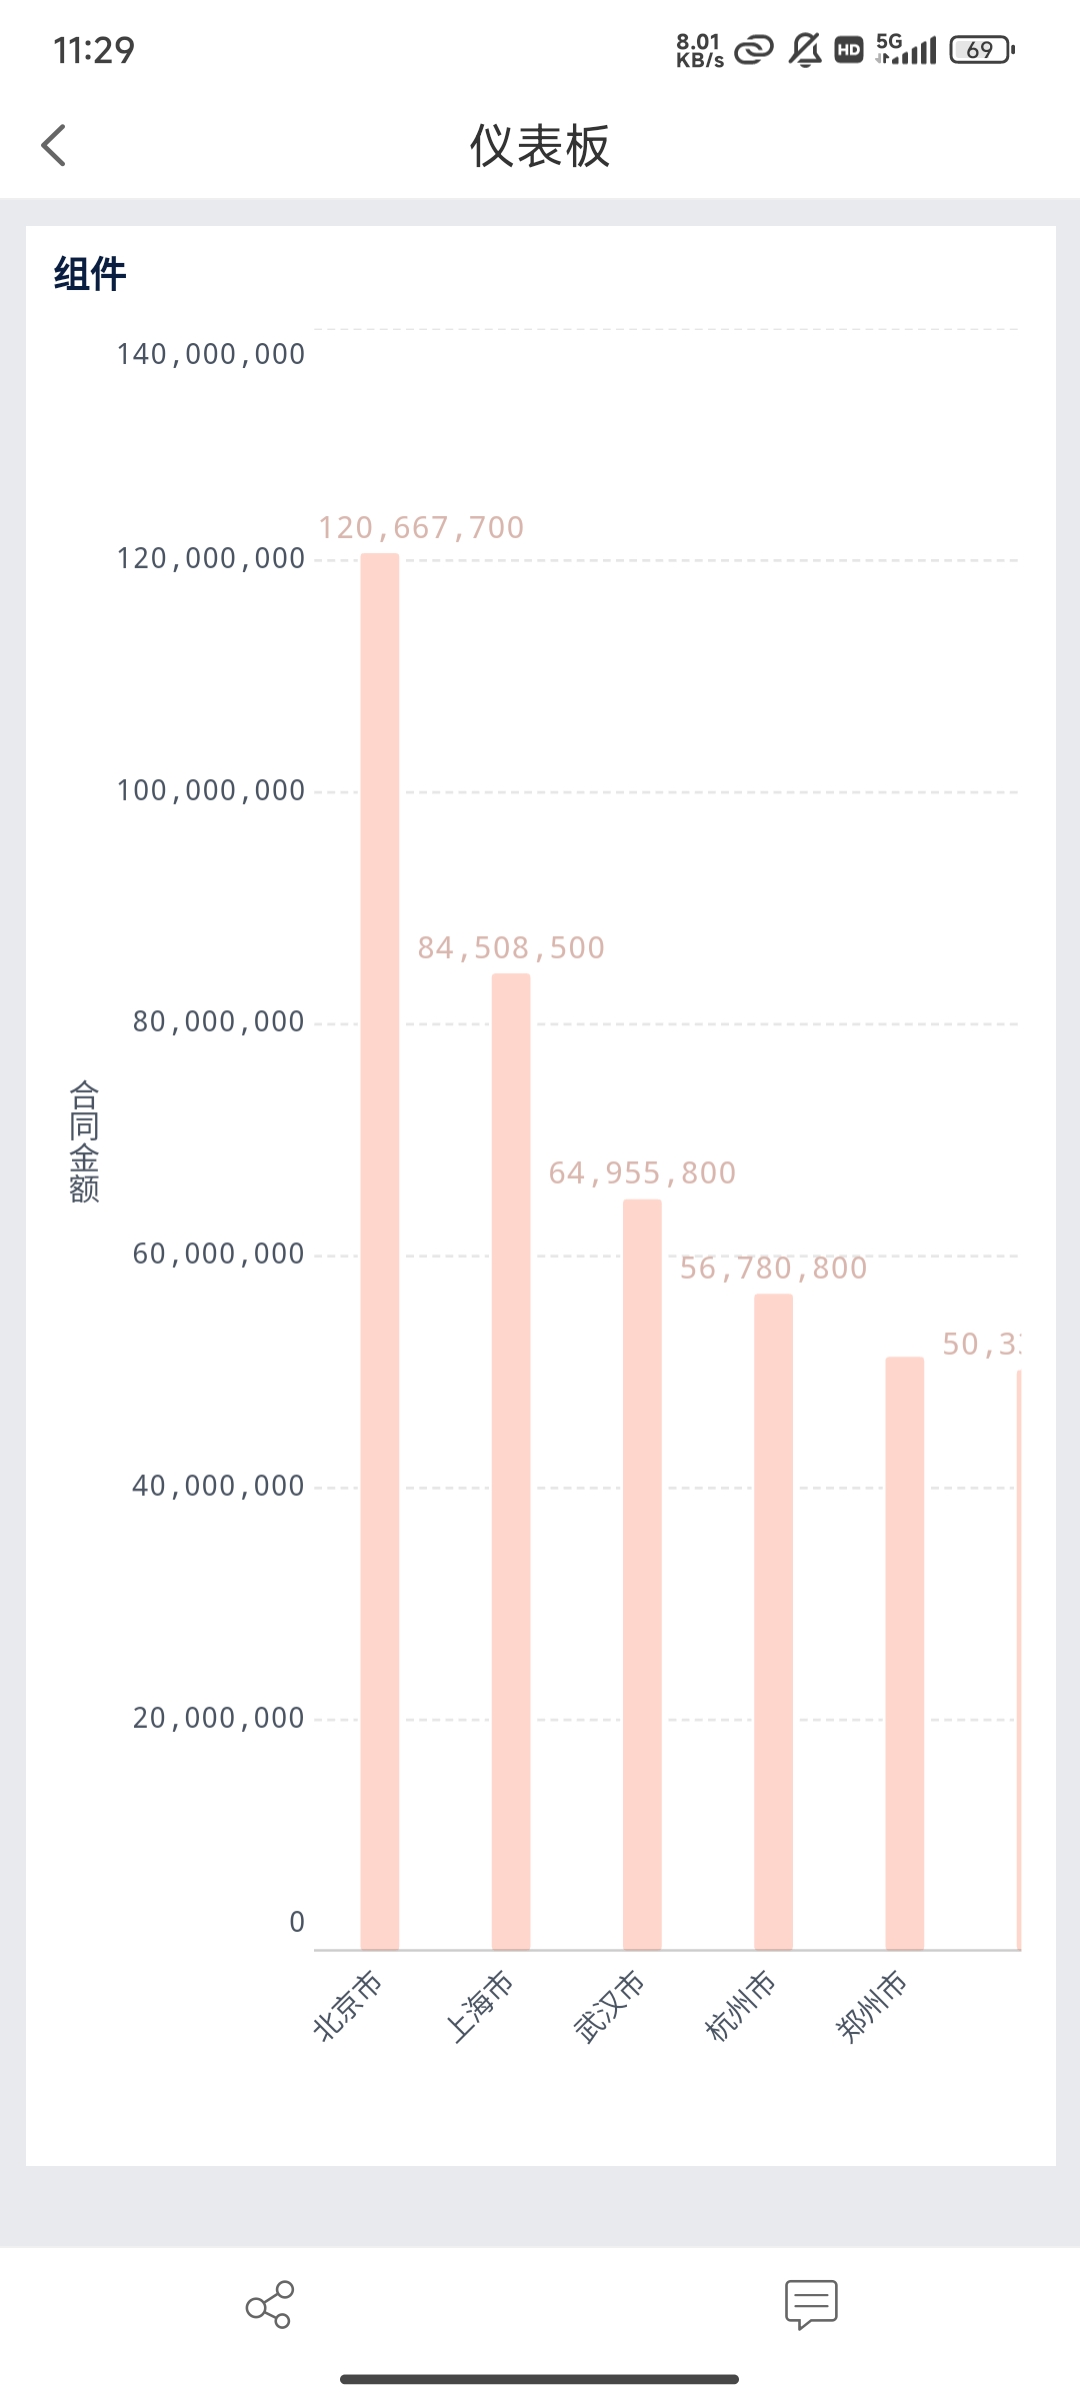
Task: Tap the 5G signal strength icon
Action: (906, 49)
